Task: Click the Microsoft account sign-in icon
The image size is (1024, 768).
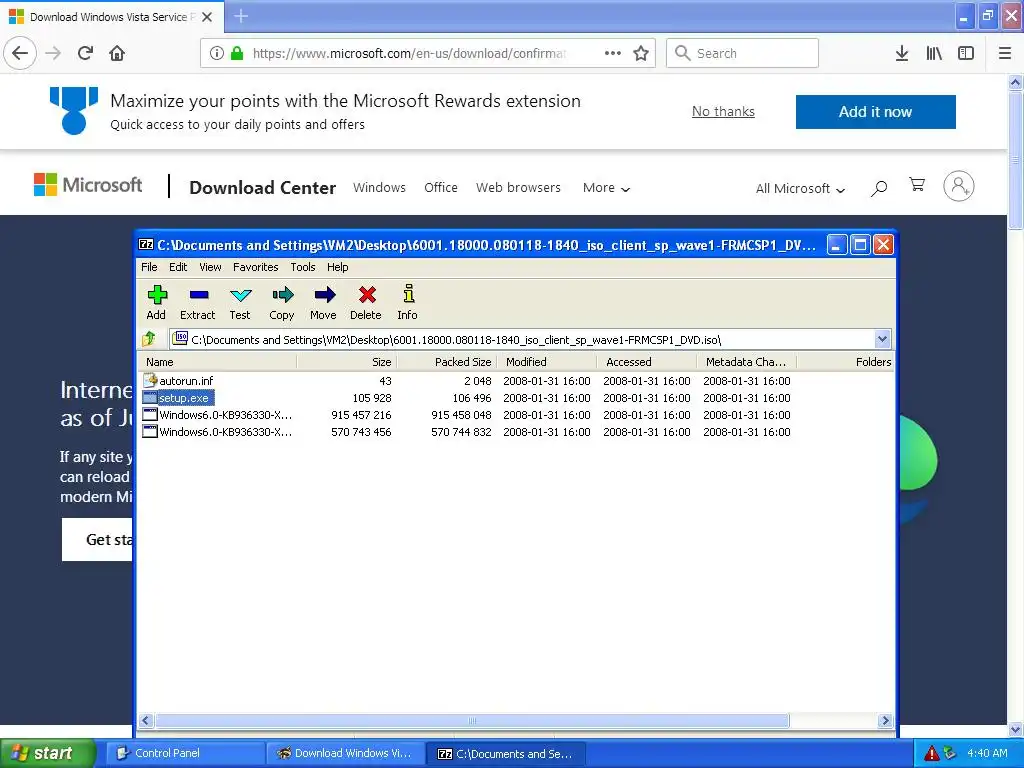Action: (x=959, y=186)
